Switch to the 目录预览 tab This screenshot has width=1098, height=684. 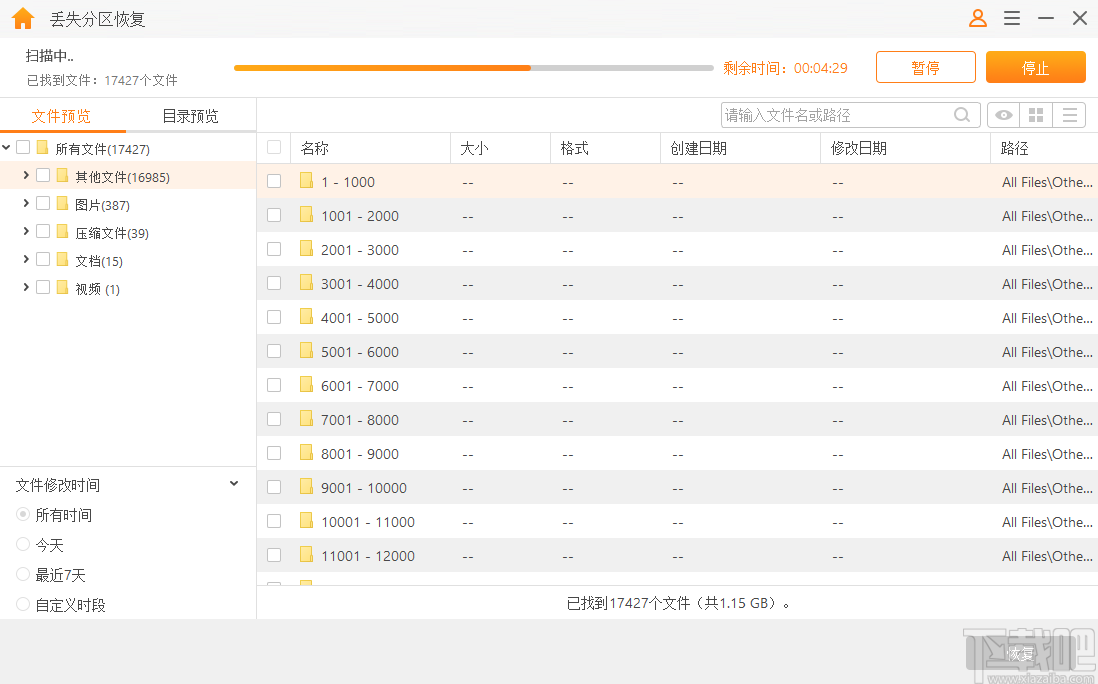pos(190,116)
